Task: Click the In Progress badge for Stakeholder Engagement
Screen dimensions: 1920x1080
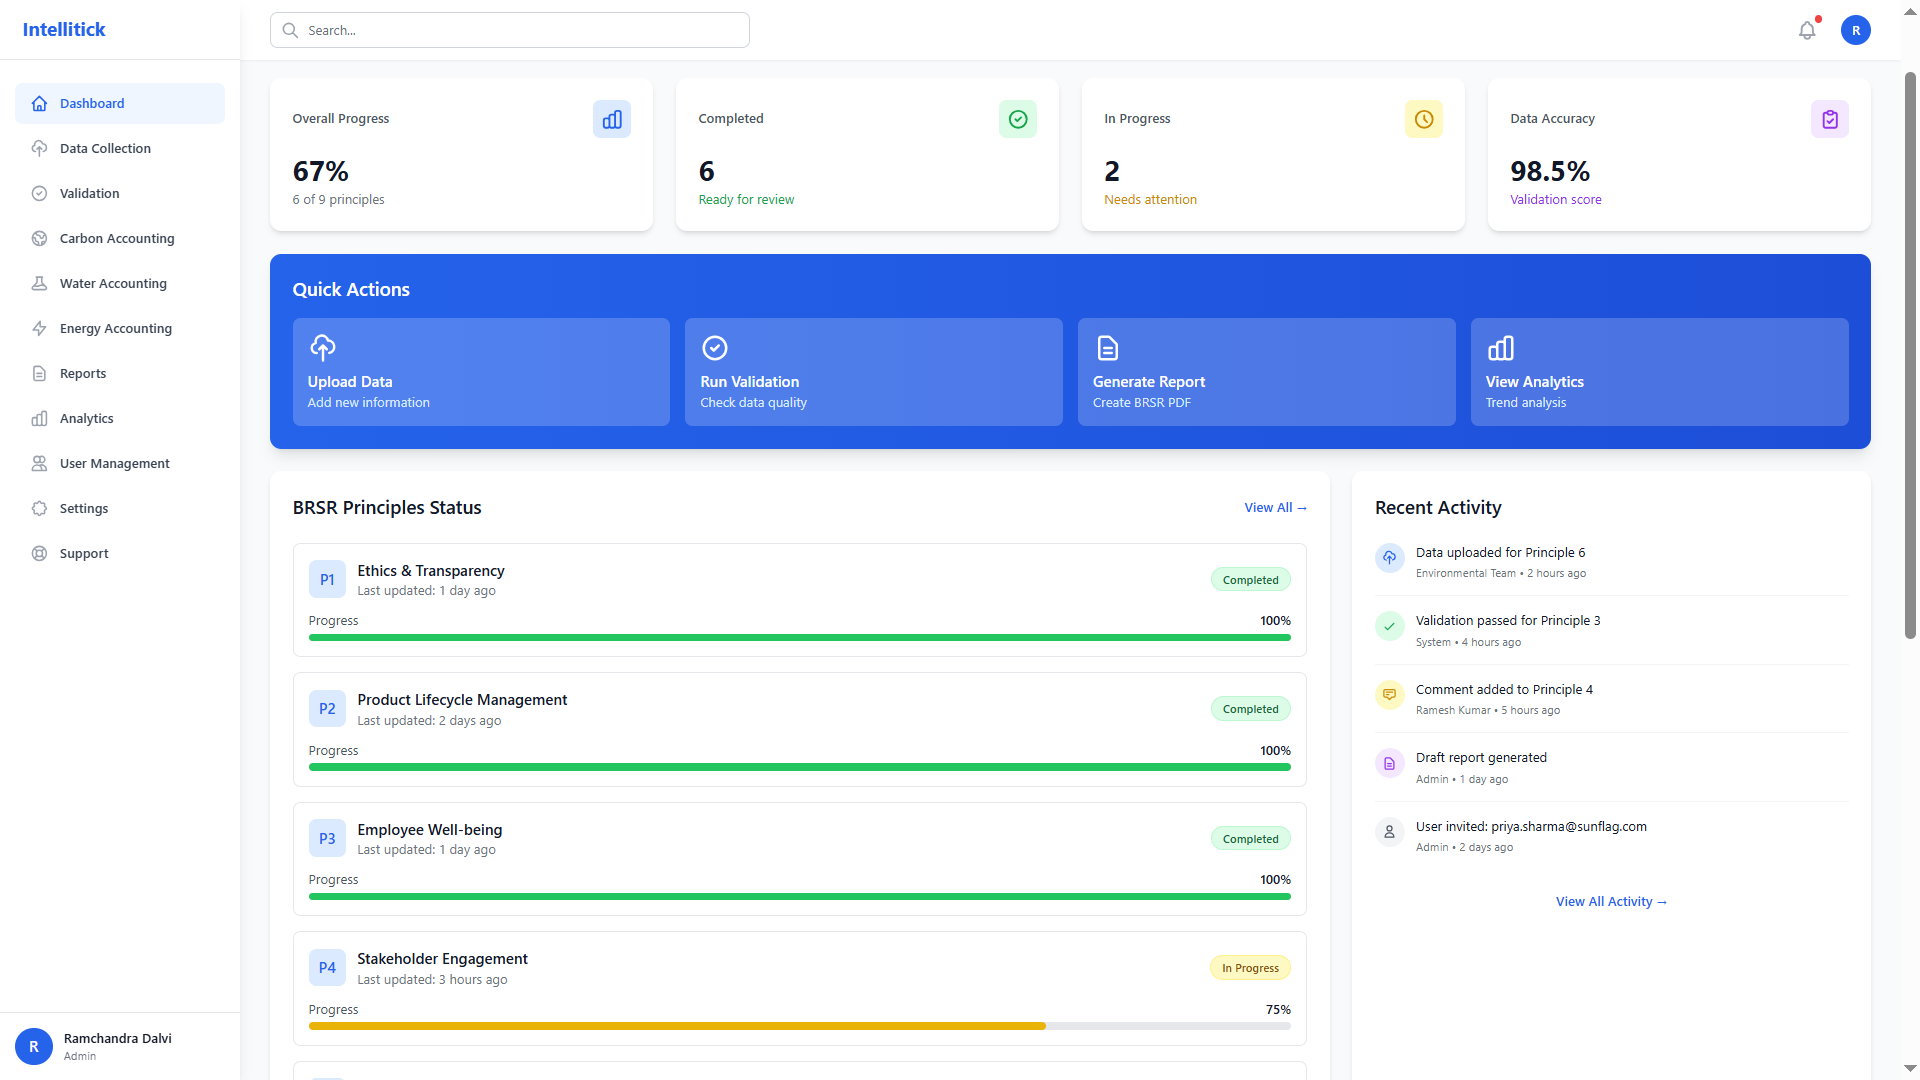Action: [x=1250, y=967]
